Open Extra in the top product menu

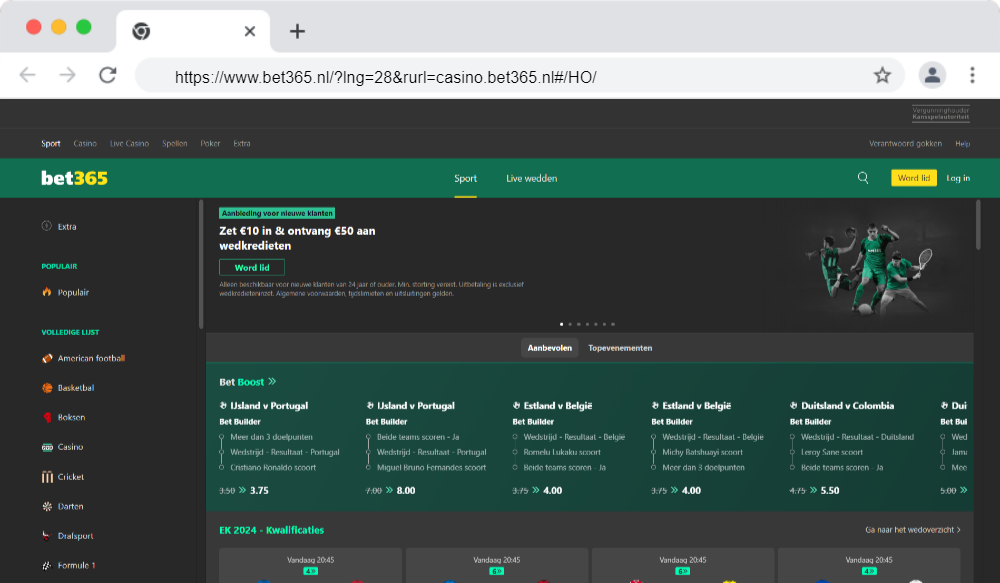click(x=242, y=144)
